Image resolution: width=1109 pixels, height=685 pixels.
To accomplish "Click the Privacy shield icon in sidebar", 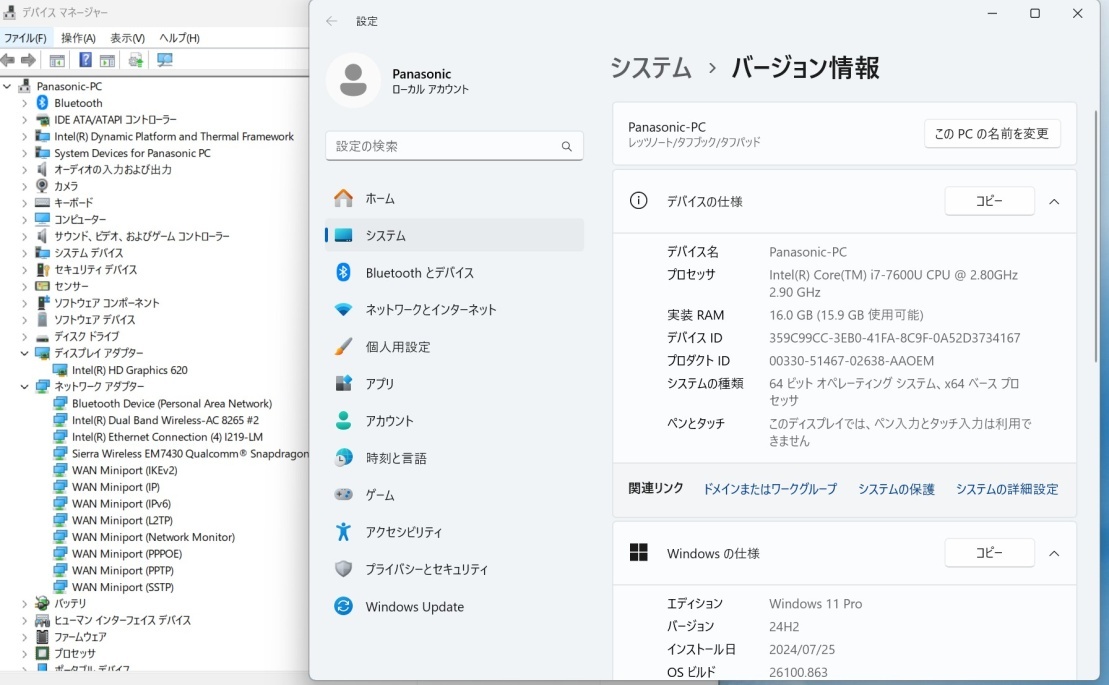I will click(x=344, y=569).
